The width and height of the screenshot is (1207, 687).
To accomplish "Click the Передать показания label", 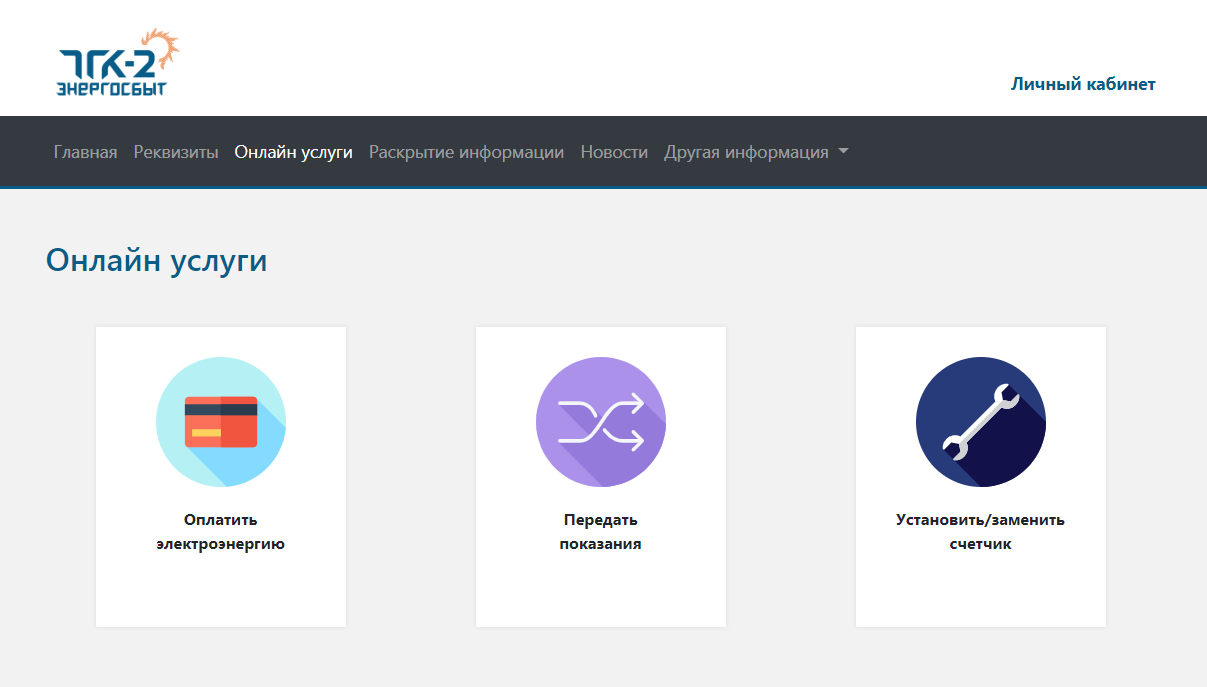I will (601, 532).
